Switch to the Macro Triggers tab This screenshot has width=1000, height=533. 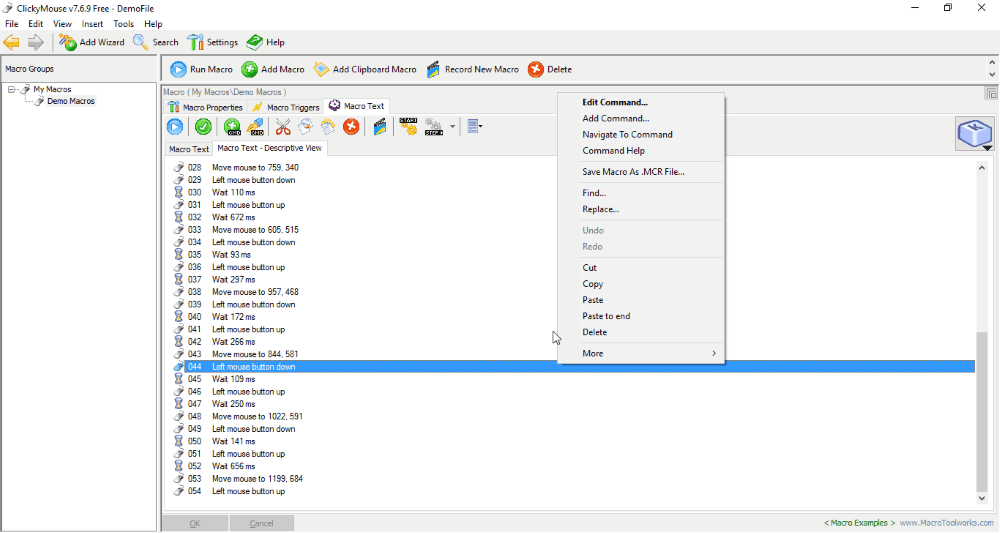coord(286,107)
